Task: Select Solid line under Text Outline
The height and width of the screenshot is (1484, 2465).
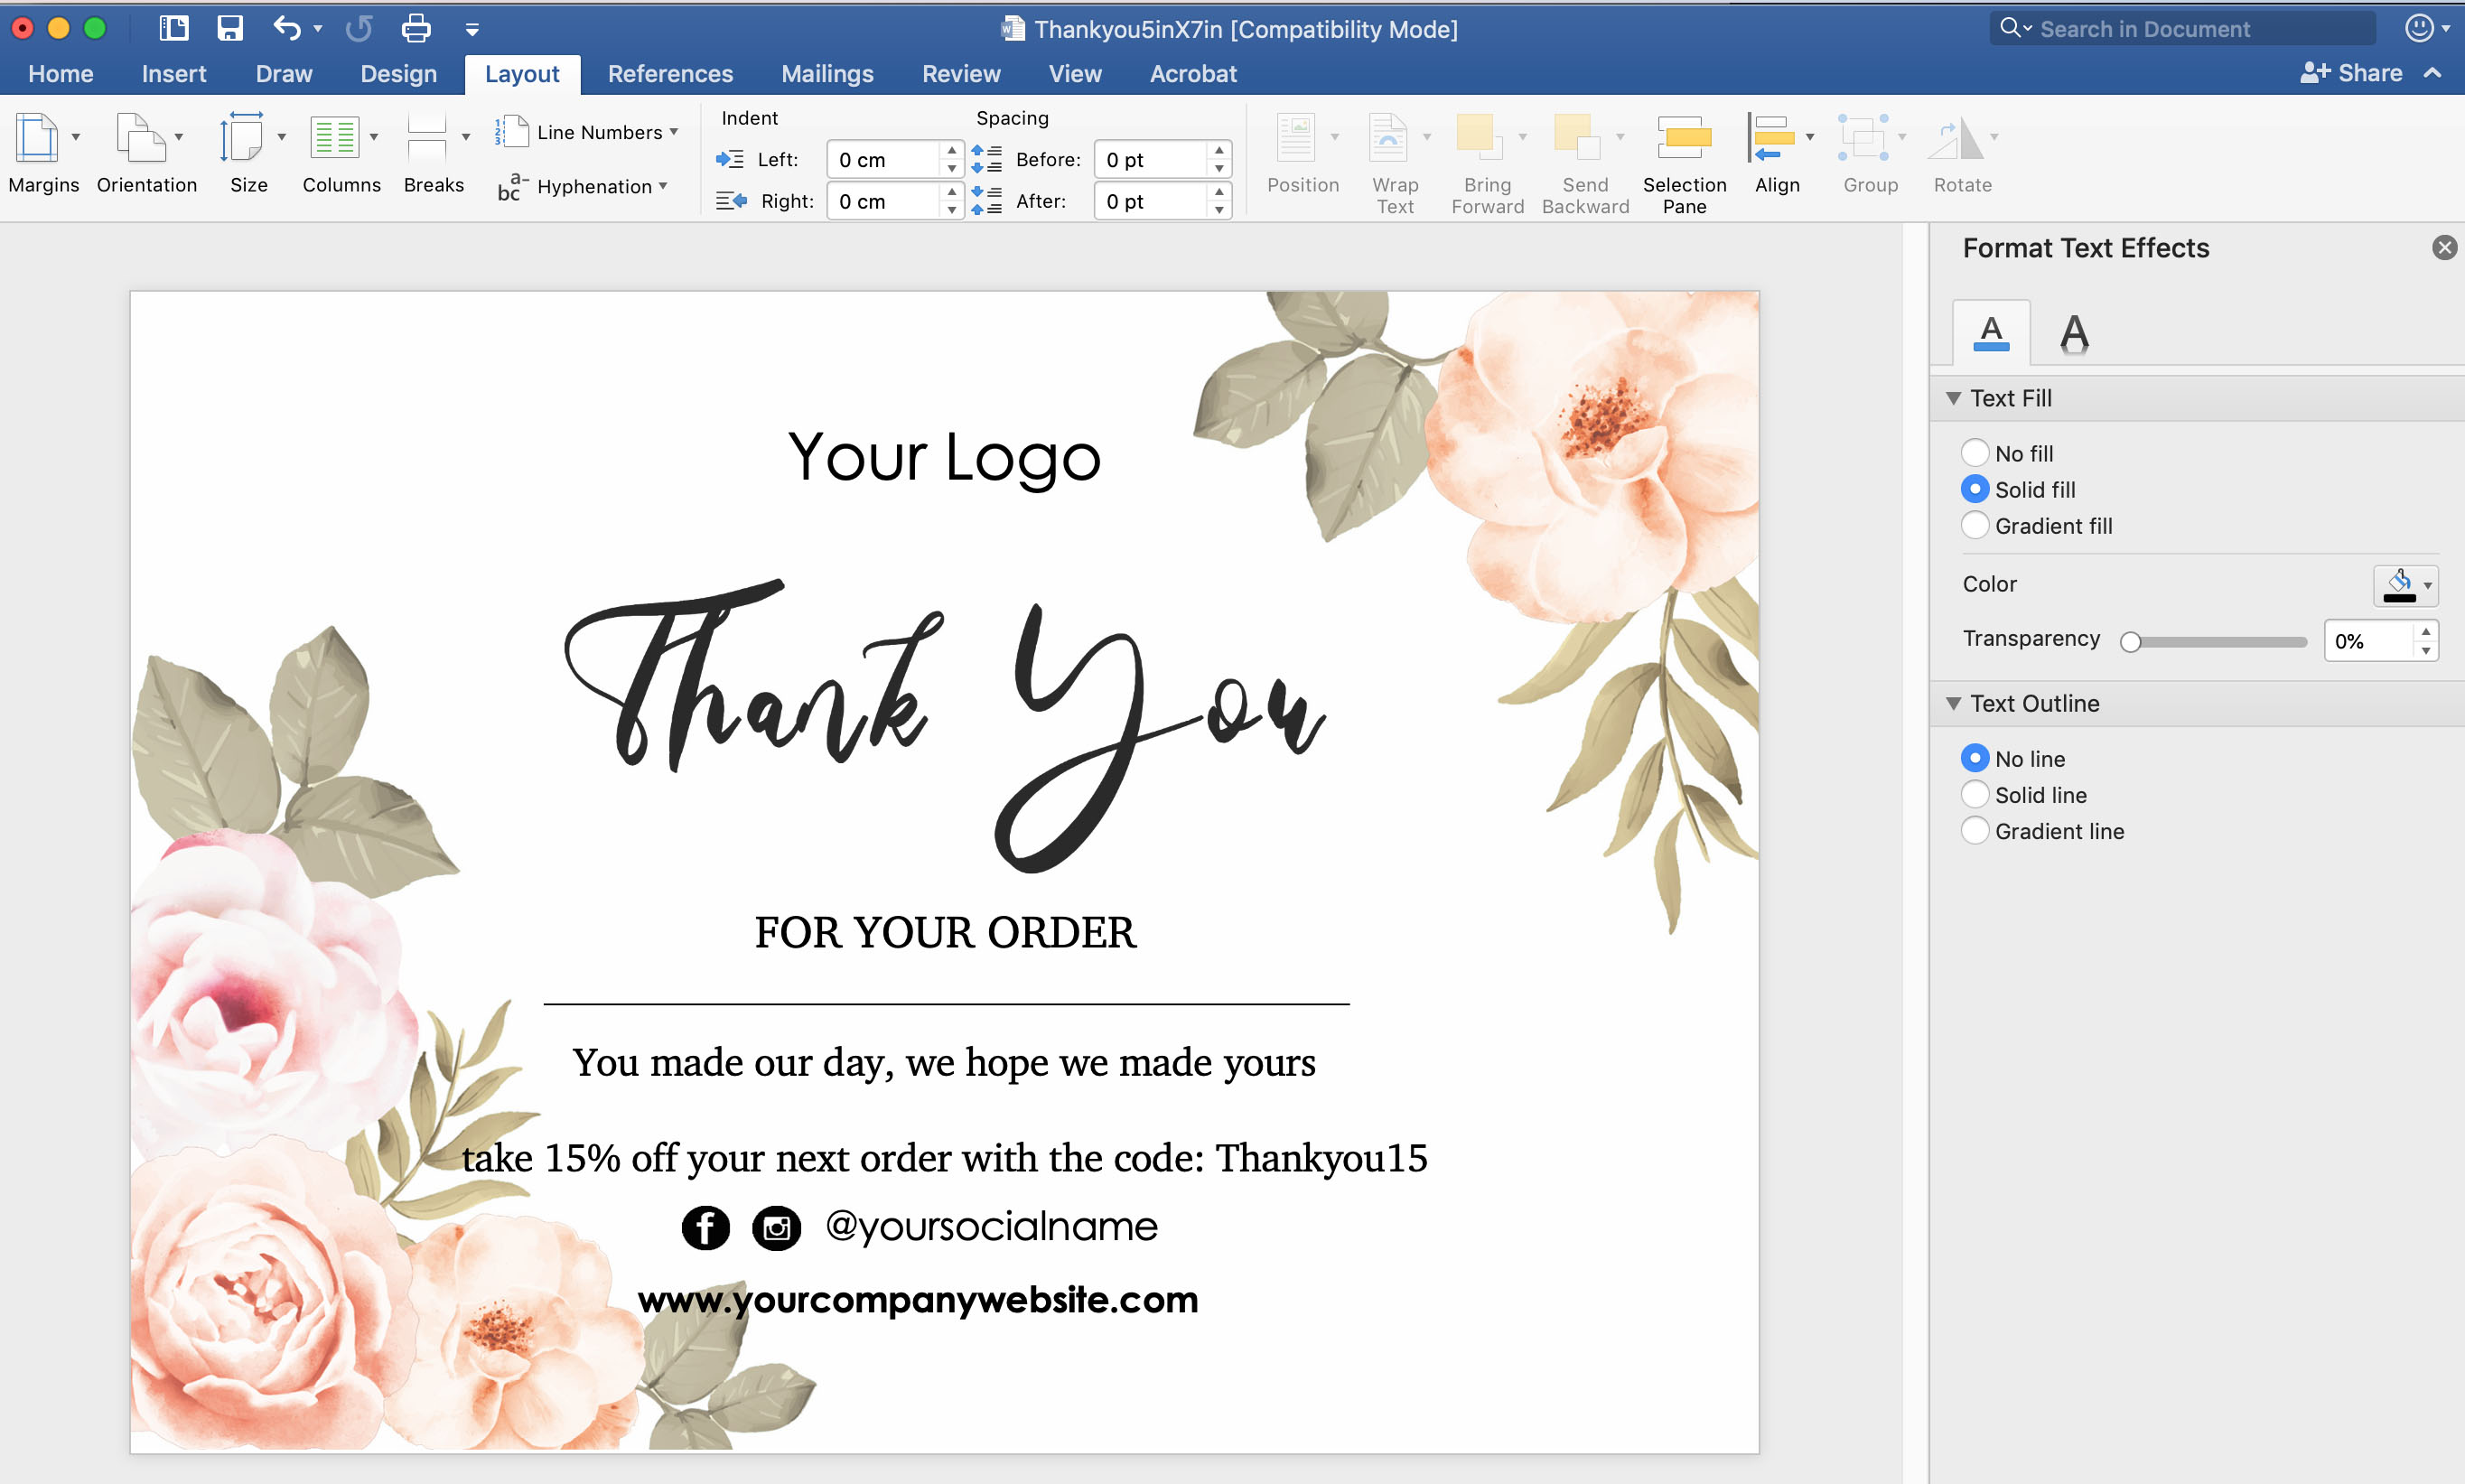Action: click(x=1975, y=794)
